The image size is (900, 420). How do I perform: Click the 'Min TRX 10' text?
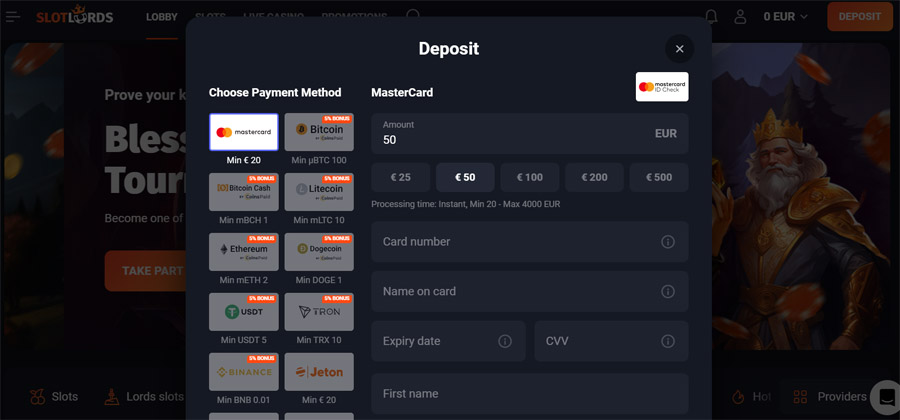[x=319, y=340]
